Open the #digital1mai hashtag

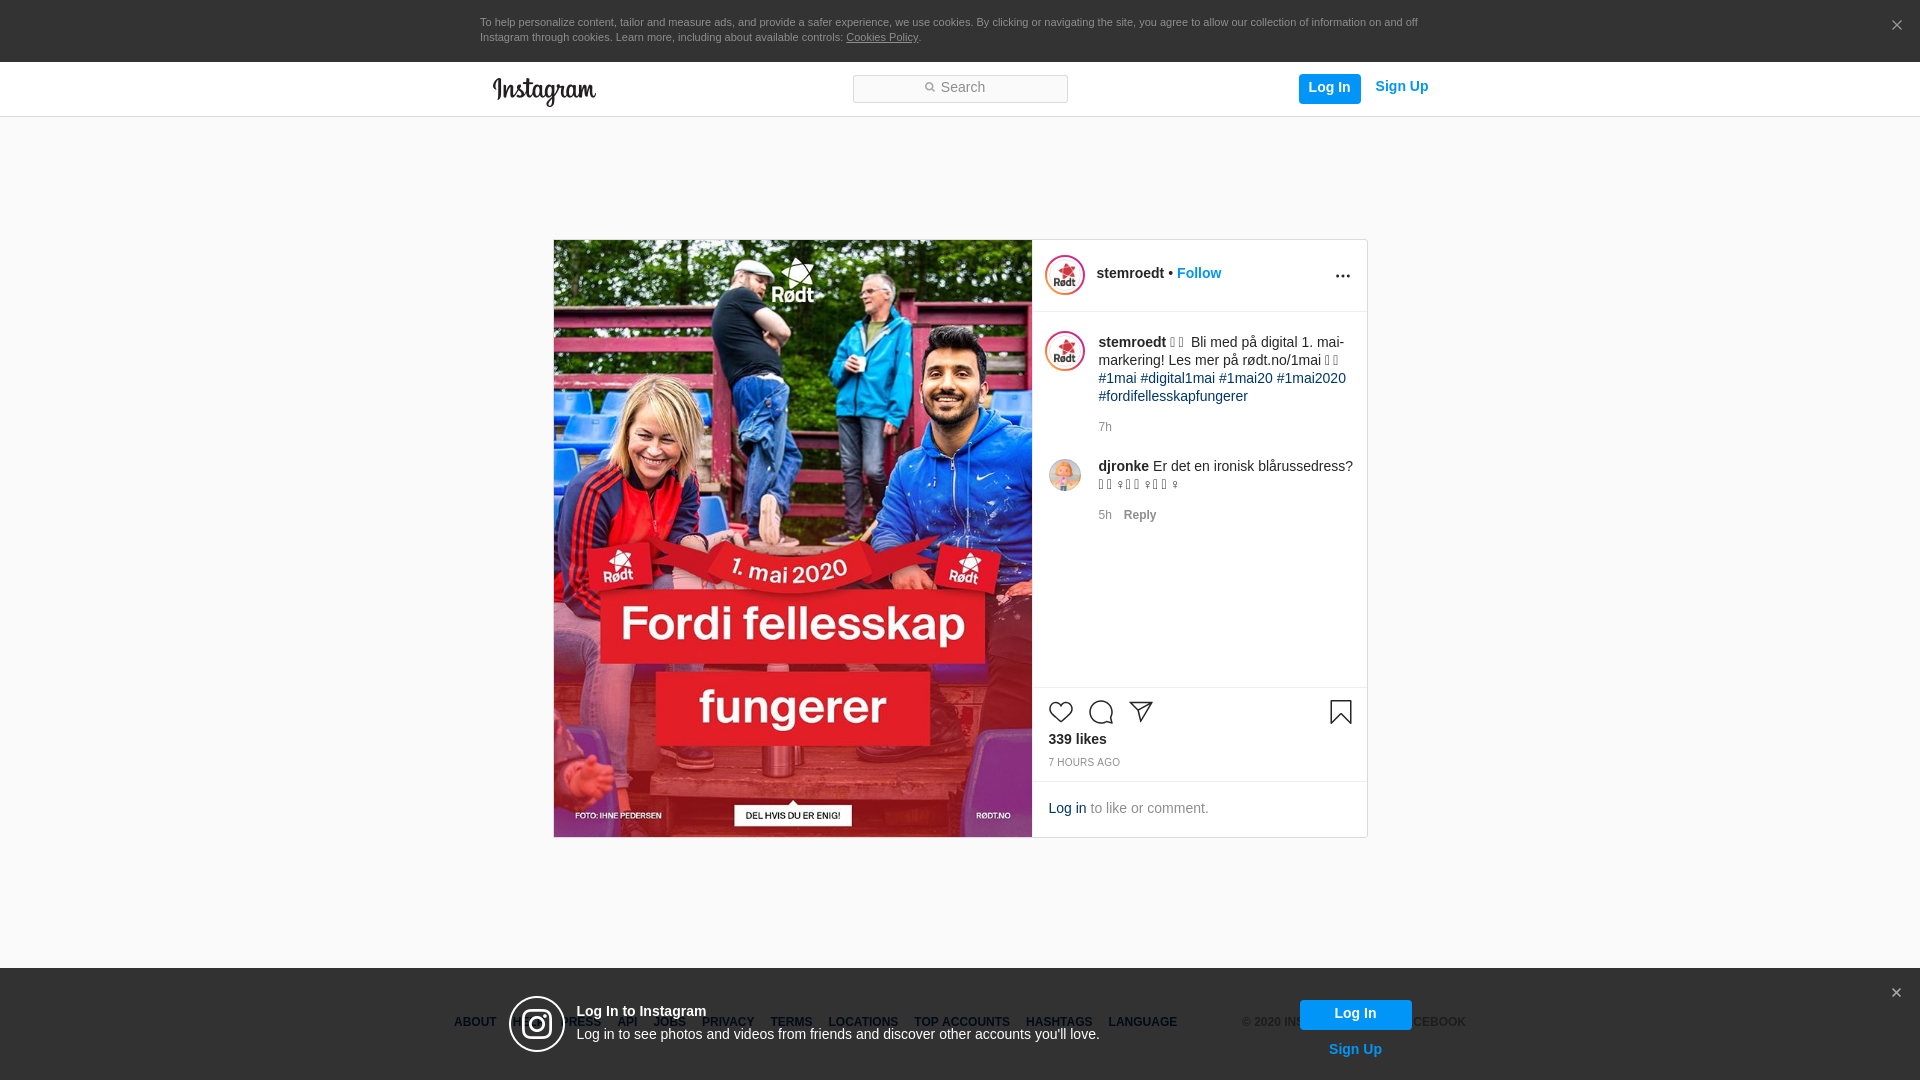(1177, 378)
